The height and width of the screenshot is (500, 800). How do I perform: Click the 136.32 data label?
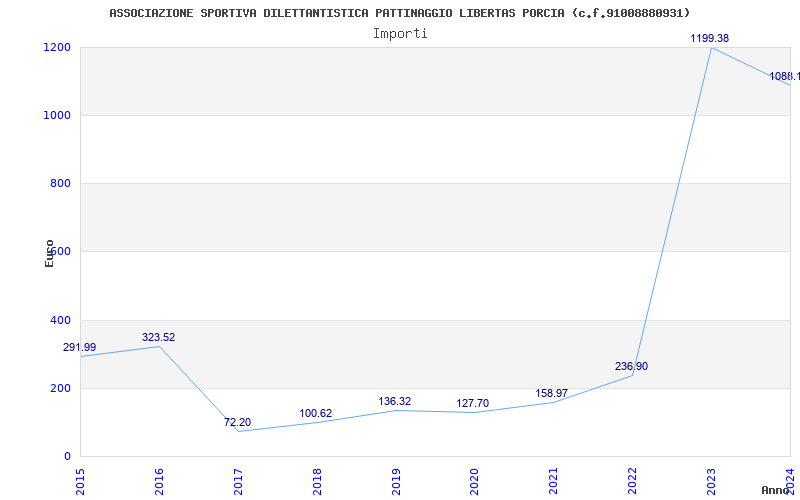coord(394,402)
